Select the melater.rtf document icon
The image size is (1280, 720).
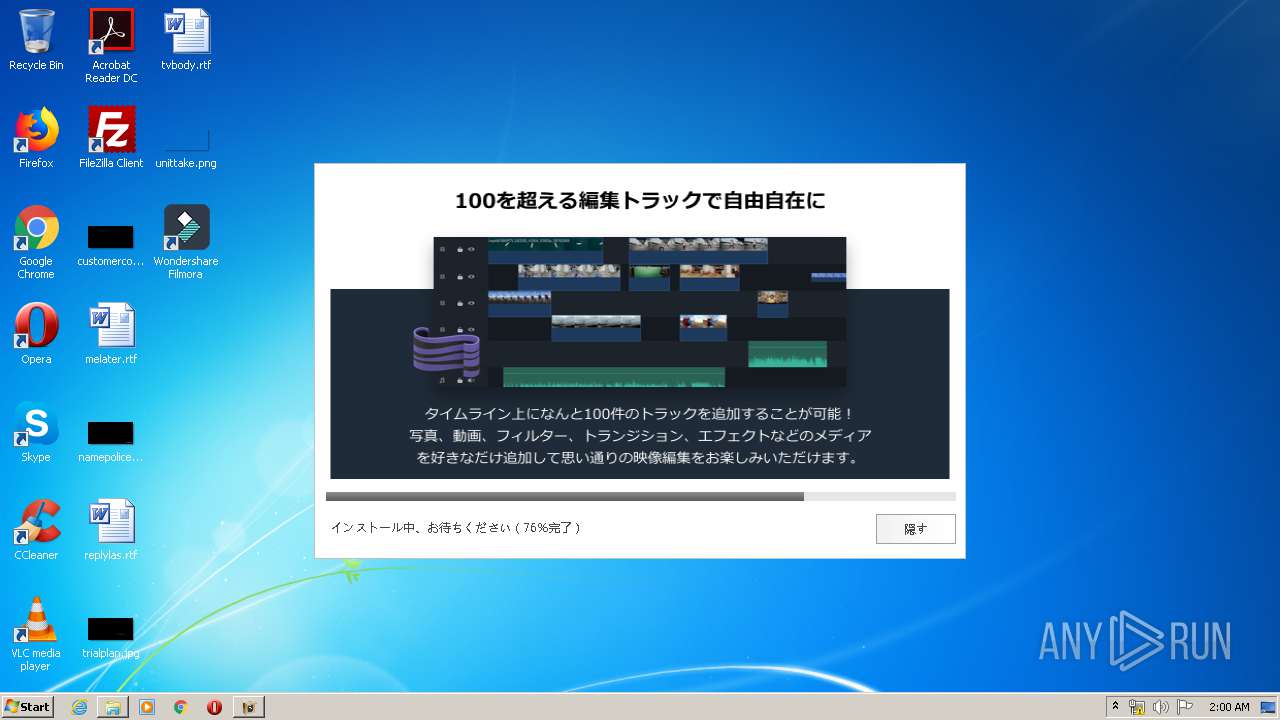[111, 334]
